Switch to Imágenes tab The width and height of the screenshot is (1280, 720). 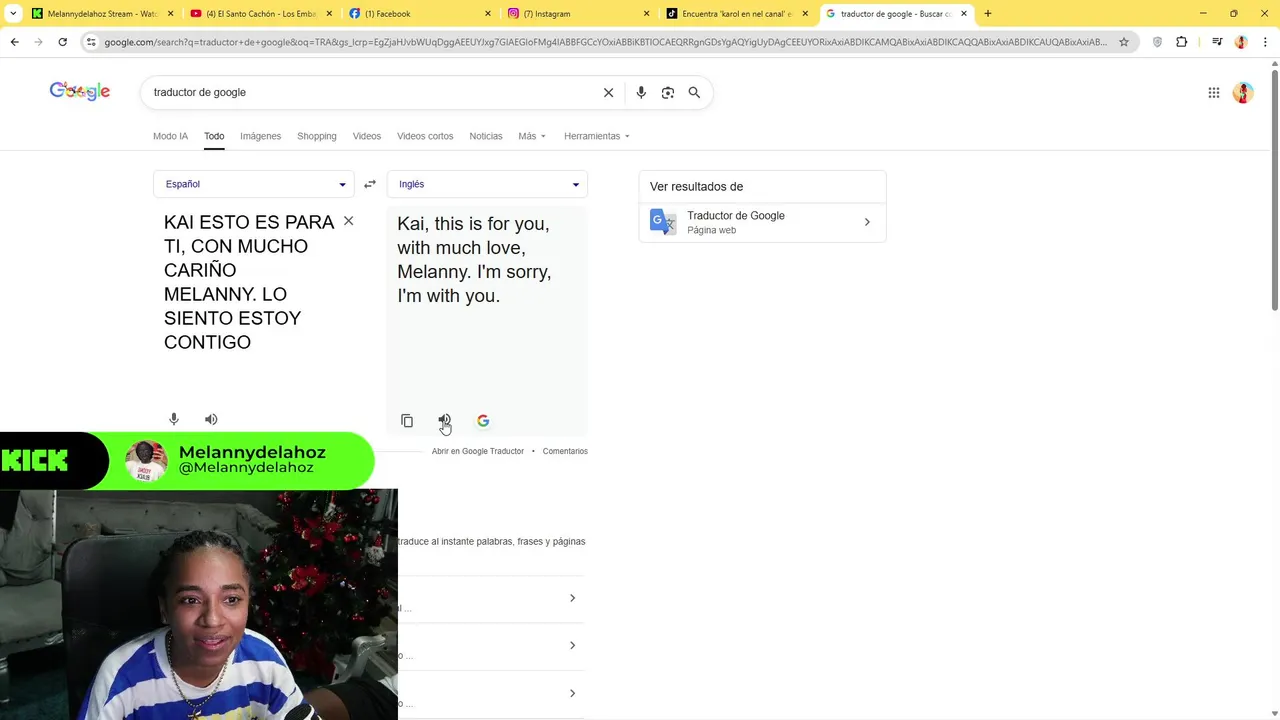[260, 136]
